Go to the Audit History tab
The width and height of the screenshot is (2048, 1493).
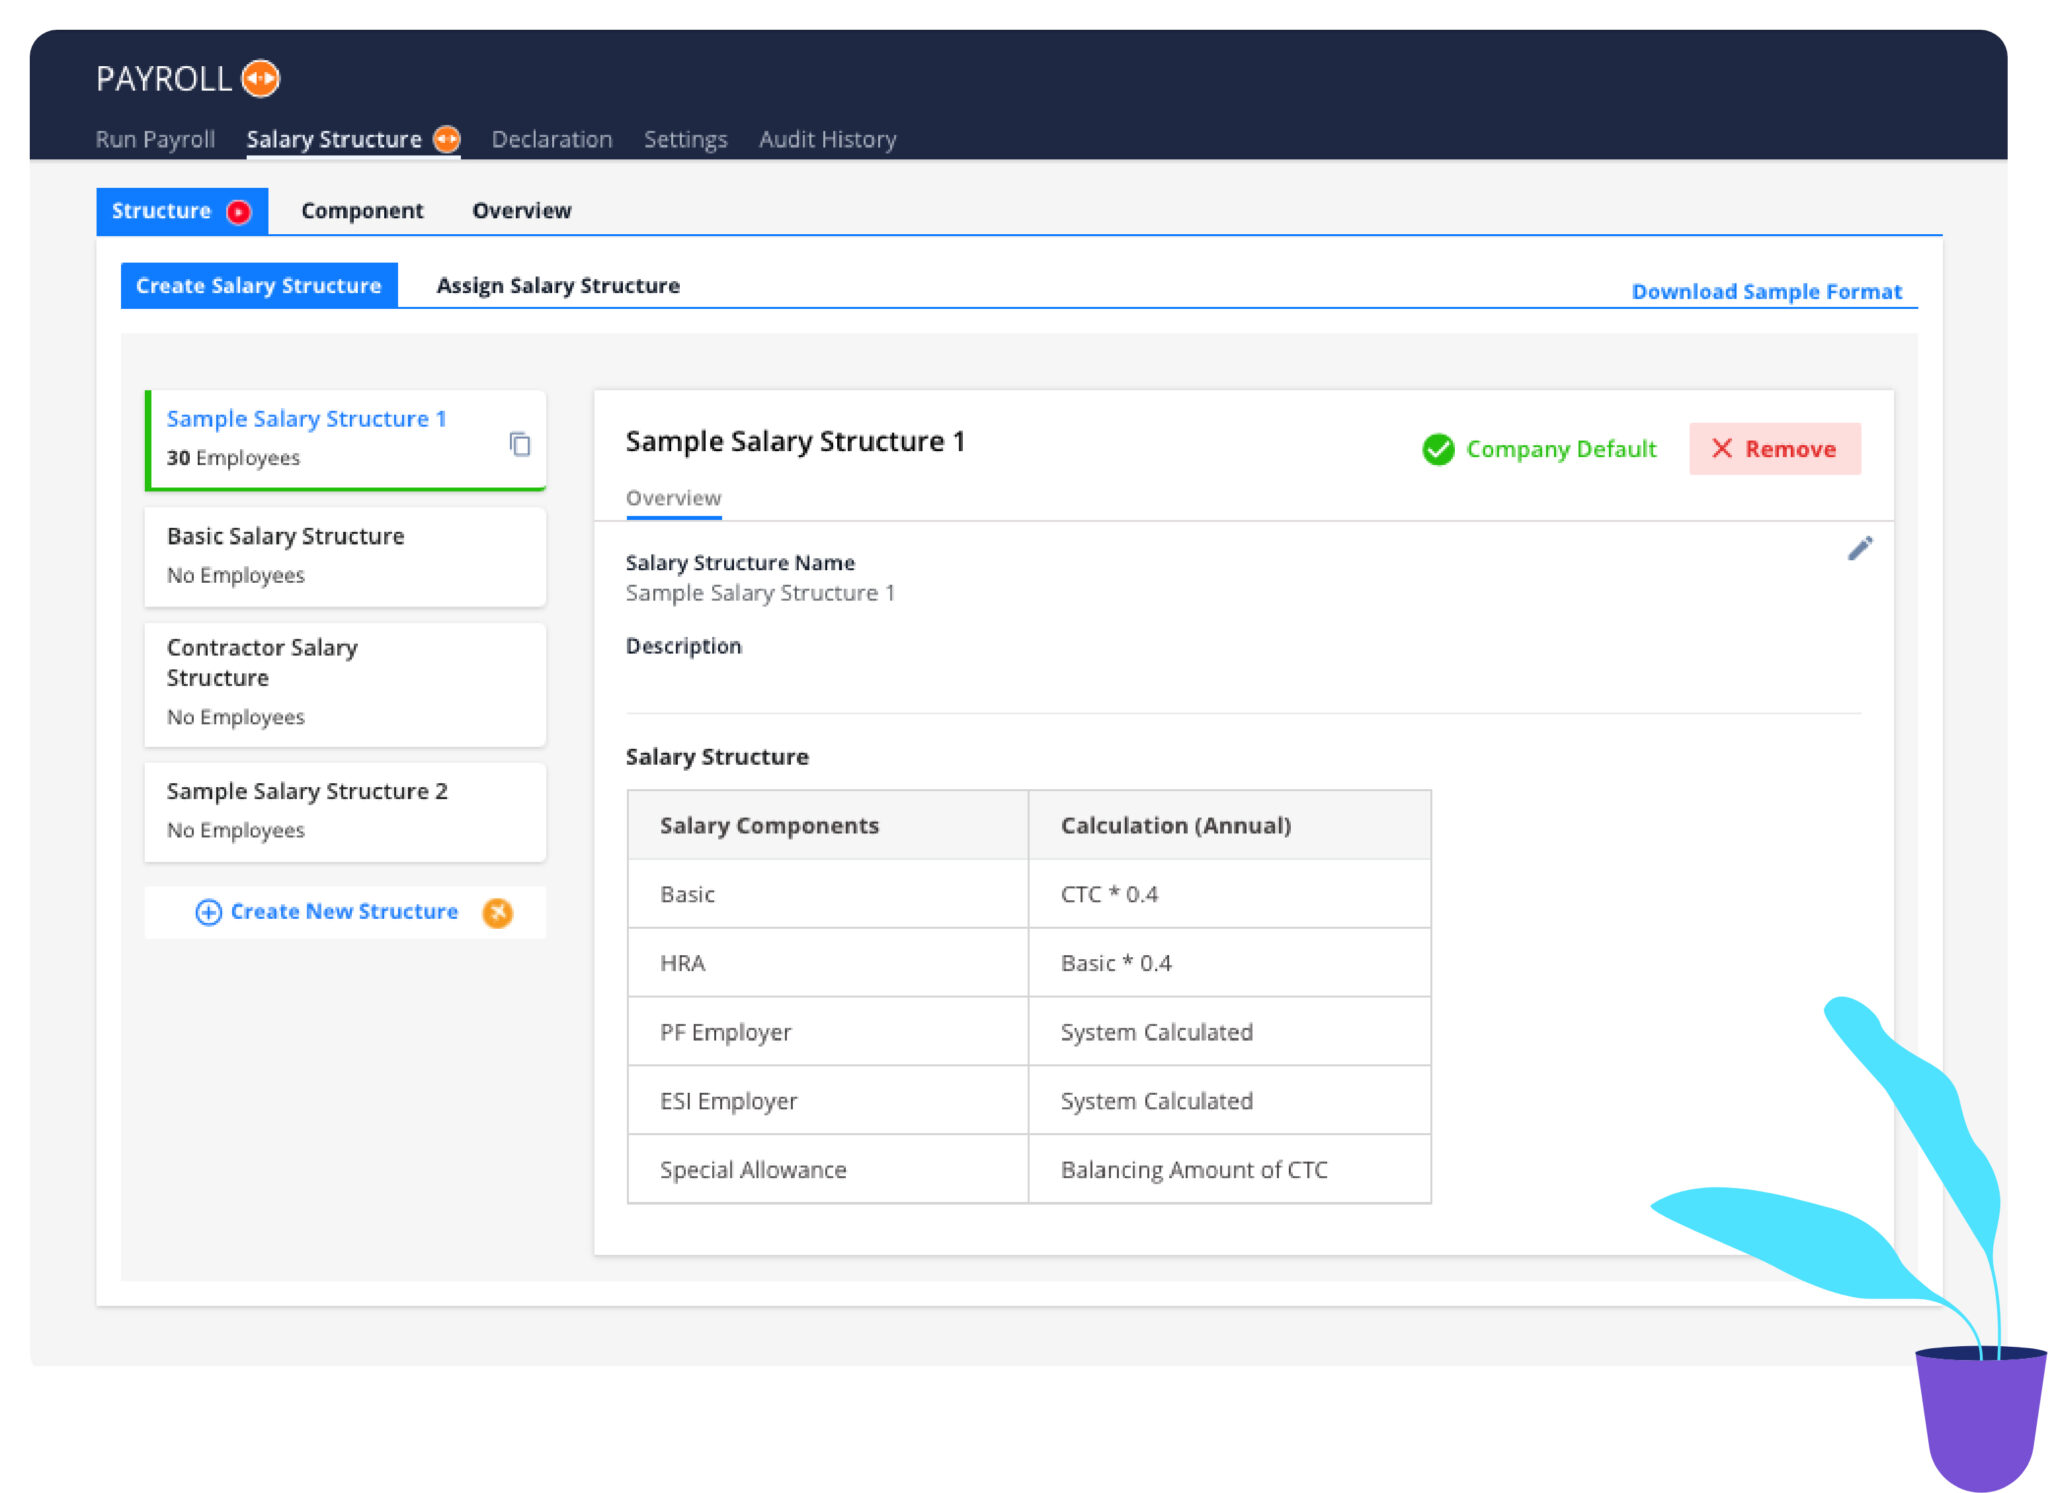(827, 139)
